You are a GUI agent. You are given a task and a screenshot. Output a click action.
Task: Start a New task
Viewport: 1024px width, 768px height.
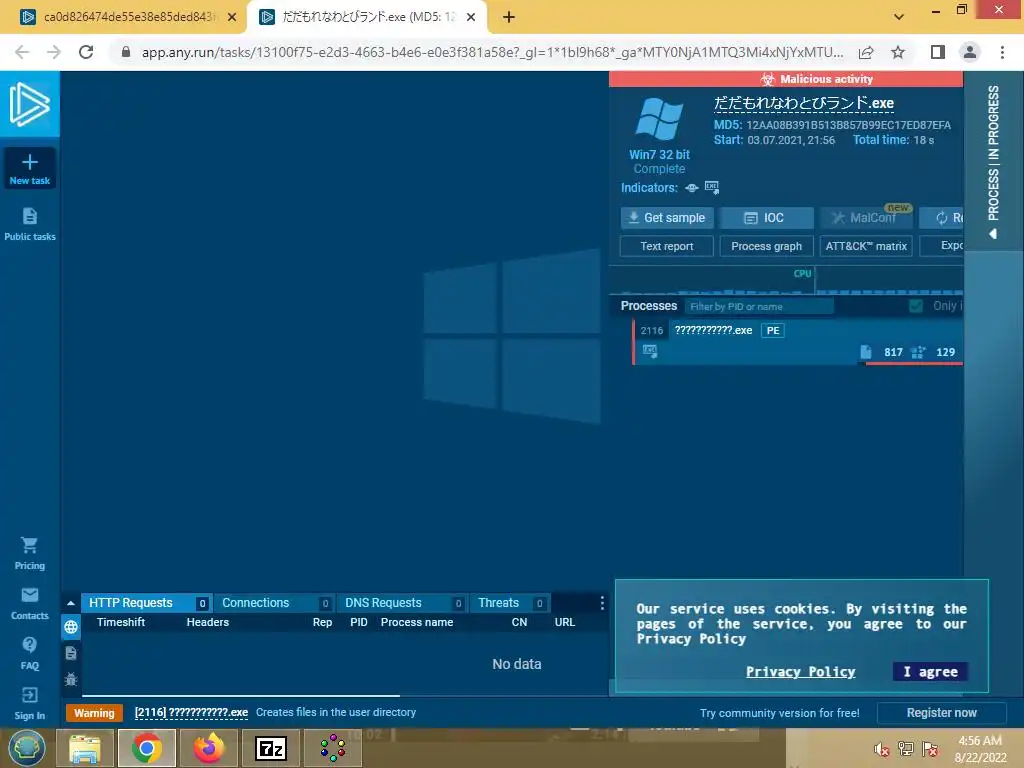coord(29,168)
